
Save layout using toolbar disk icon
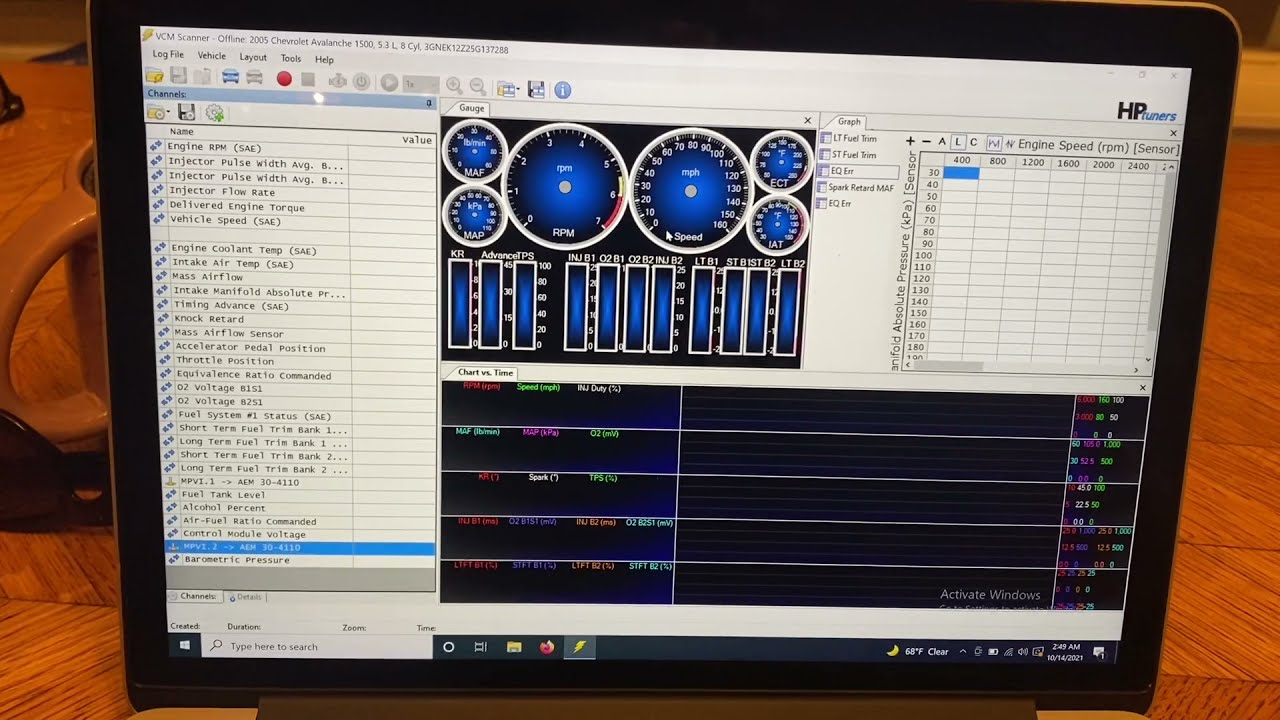click(x=536, y=89)
